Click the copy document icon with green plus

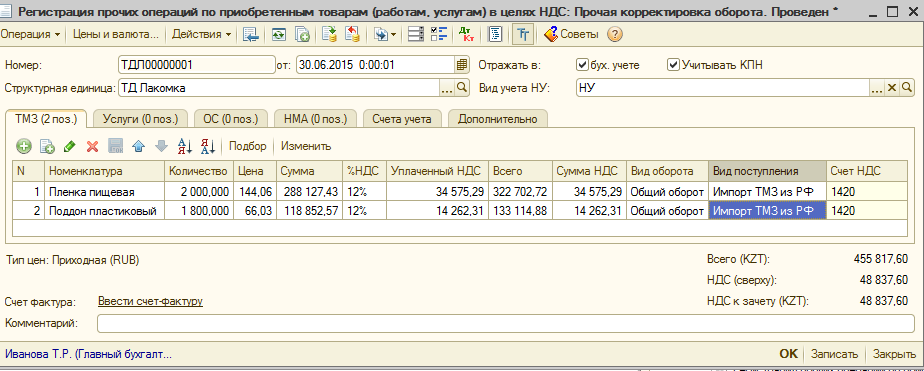[x=302, y=35]
